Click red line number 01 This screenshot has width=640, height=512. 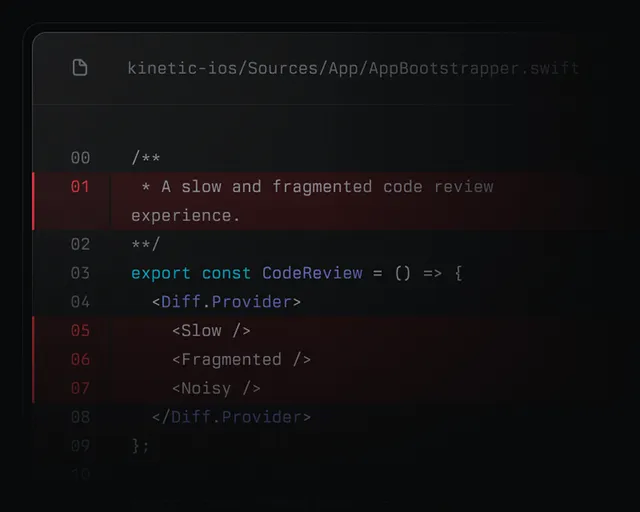80,187
